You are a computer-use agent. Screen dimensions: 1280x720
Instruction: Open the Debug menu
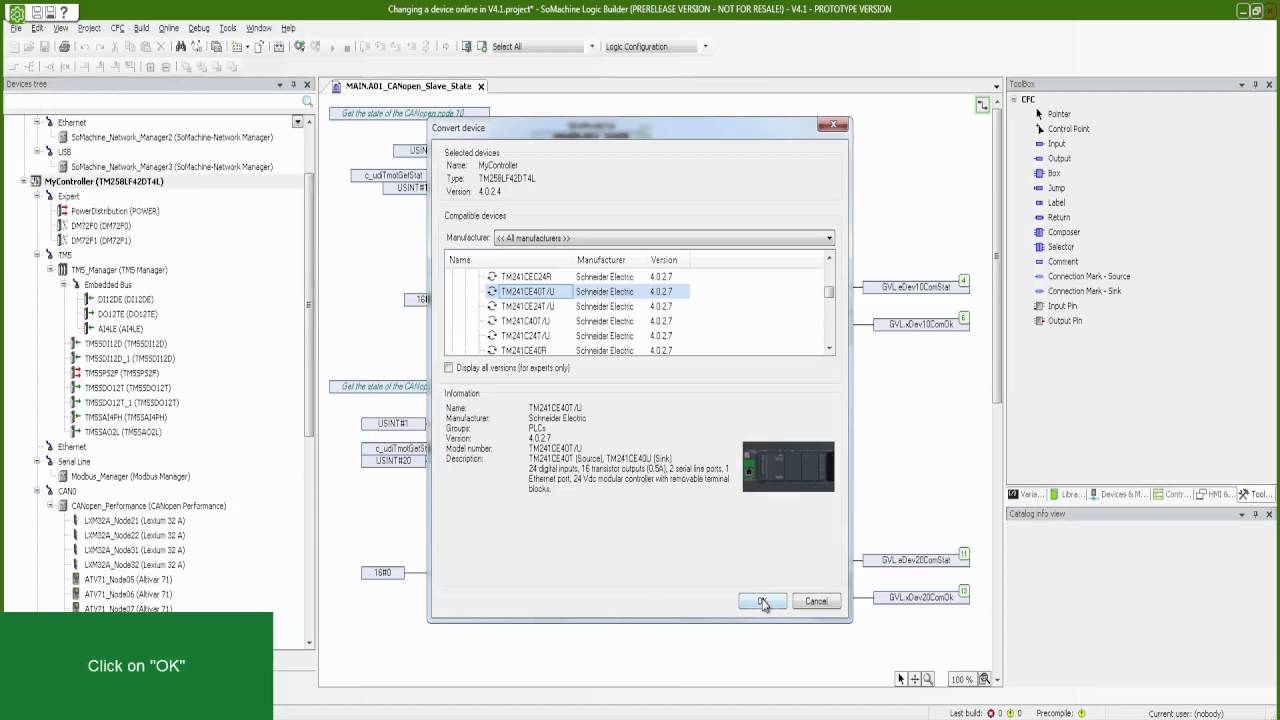click(199, 28)
